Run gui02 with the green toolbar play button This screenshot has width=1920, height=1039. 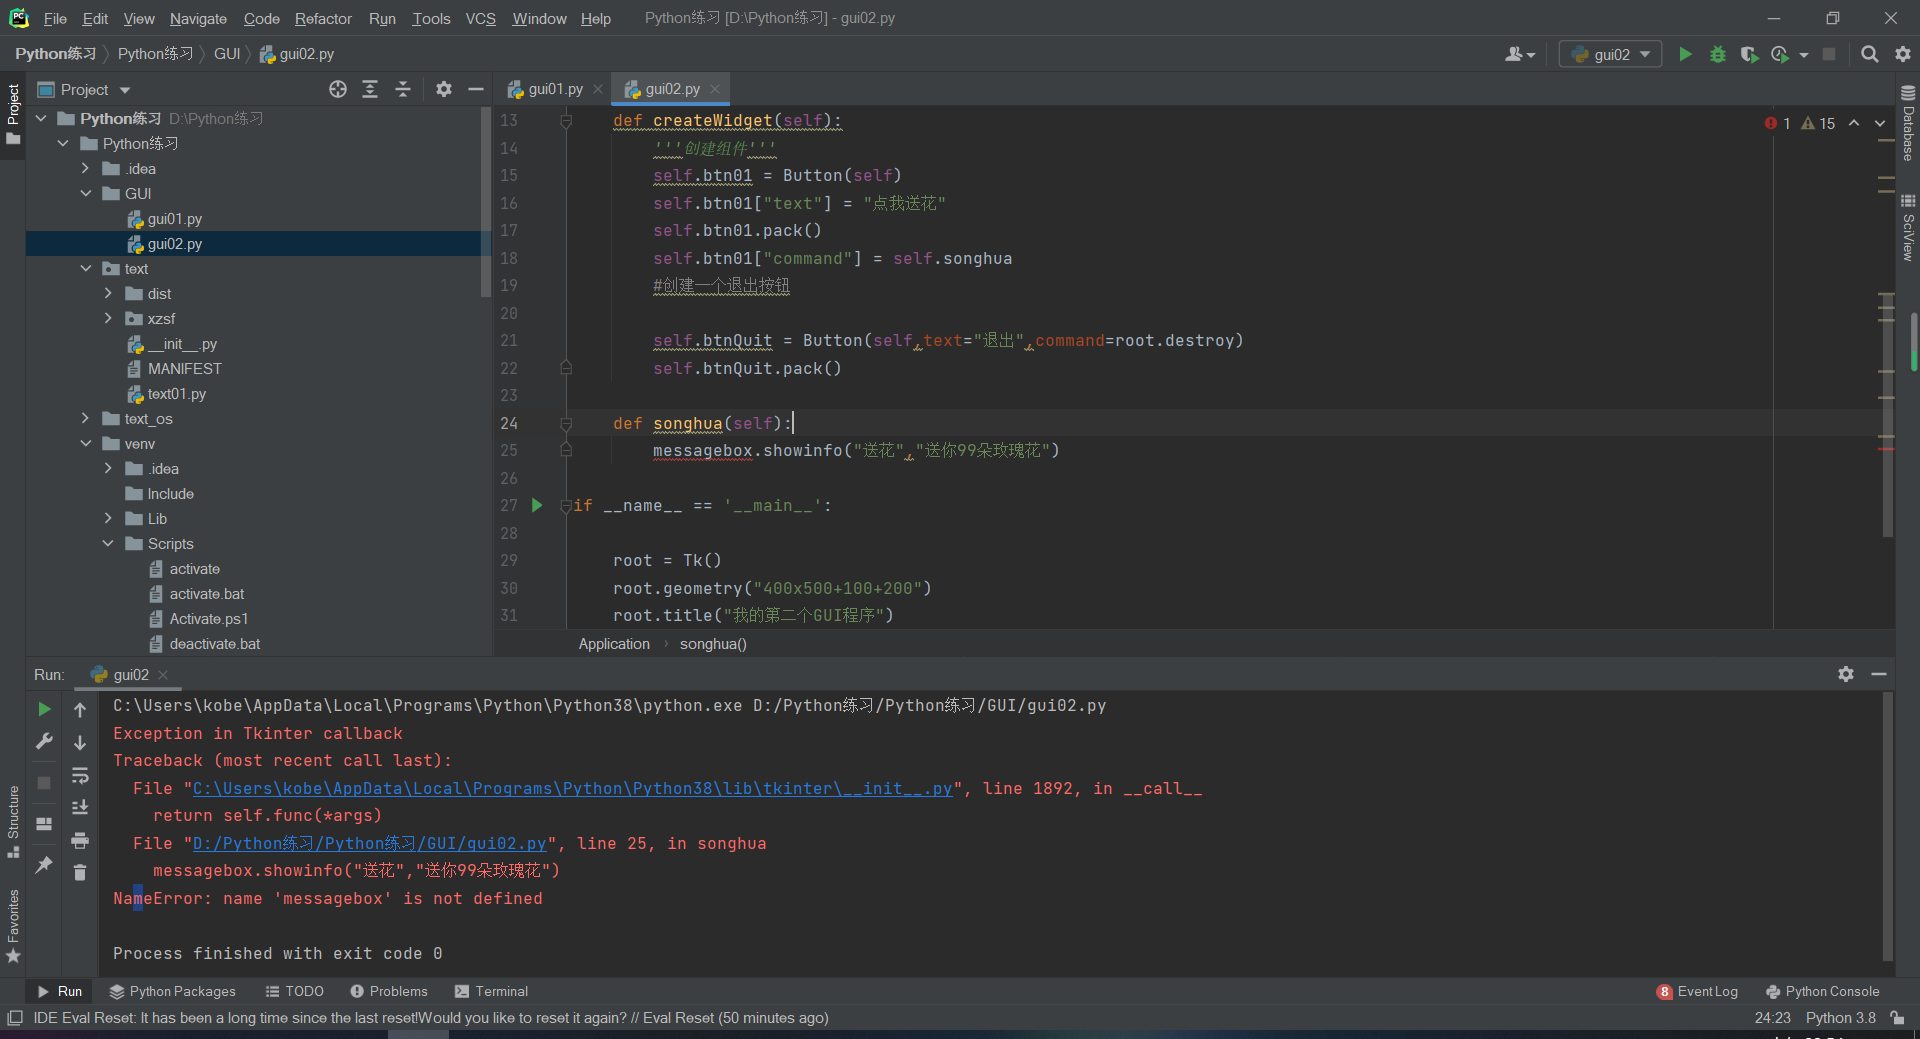[1685, 54]
